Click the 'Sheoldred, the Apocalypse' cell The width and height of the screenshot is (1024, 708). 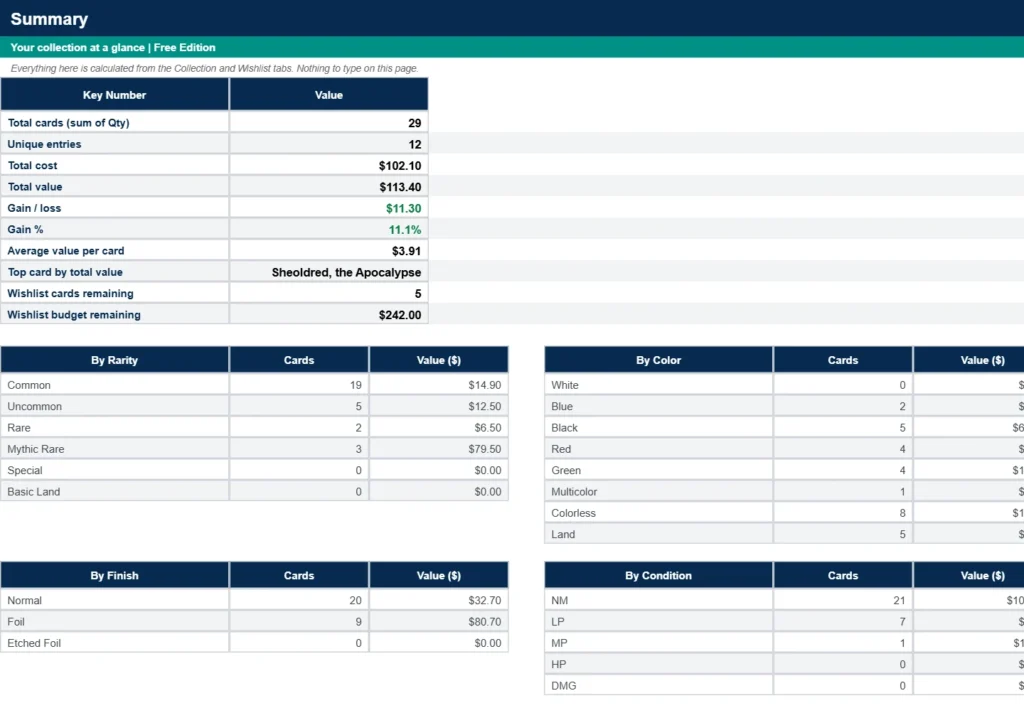coord(328,272)
